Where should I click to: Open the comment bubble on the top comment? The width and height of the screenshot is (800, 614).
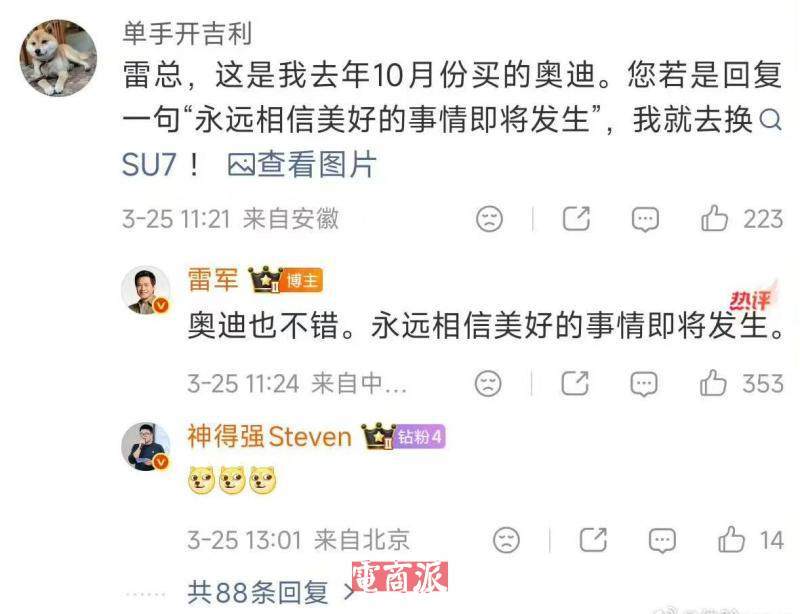[x=645, y=219]
